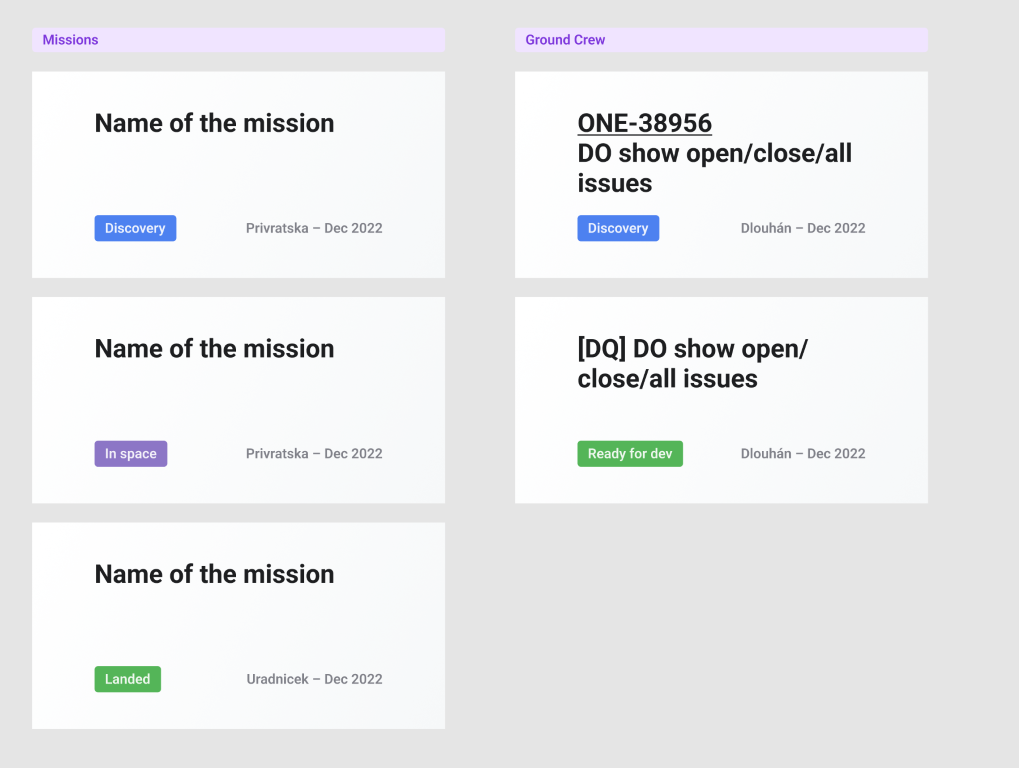Click the blue Discovery badge on Privratska card
Image resolution: width=1019 pixels, height=768 pixels.
tap(135, 228)
